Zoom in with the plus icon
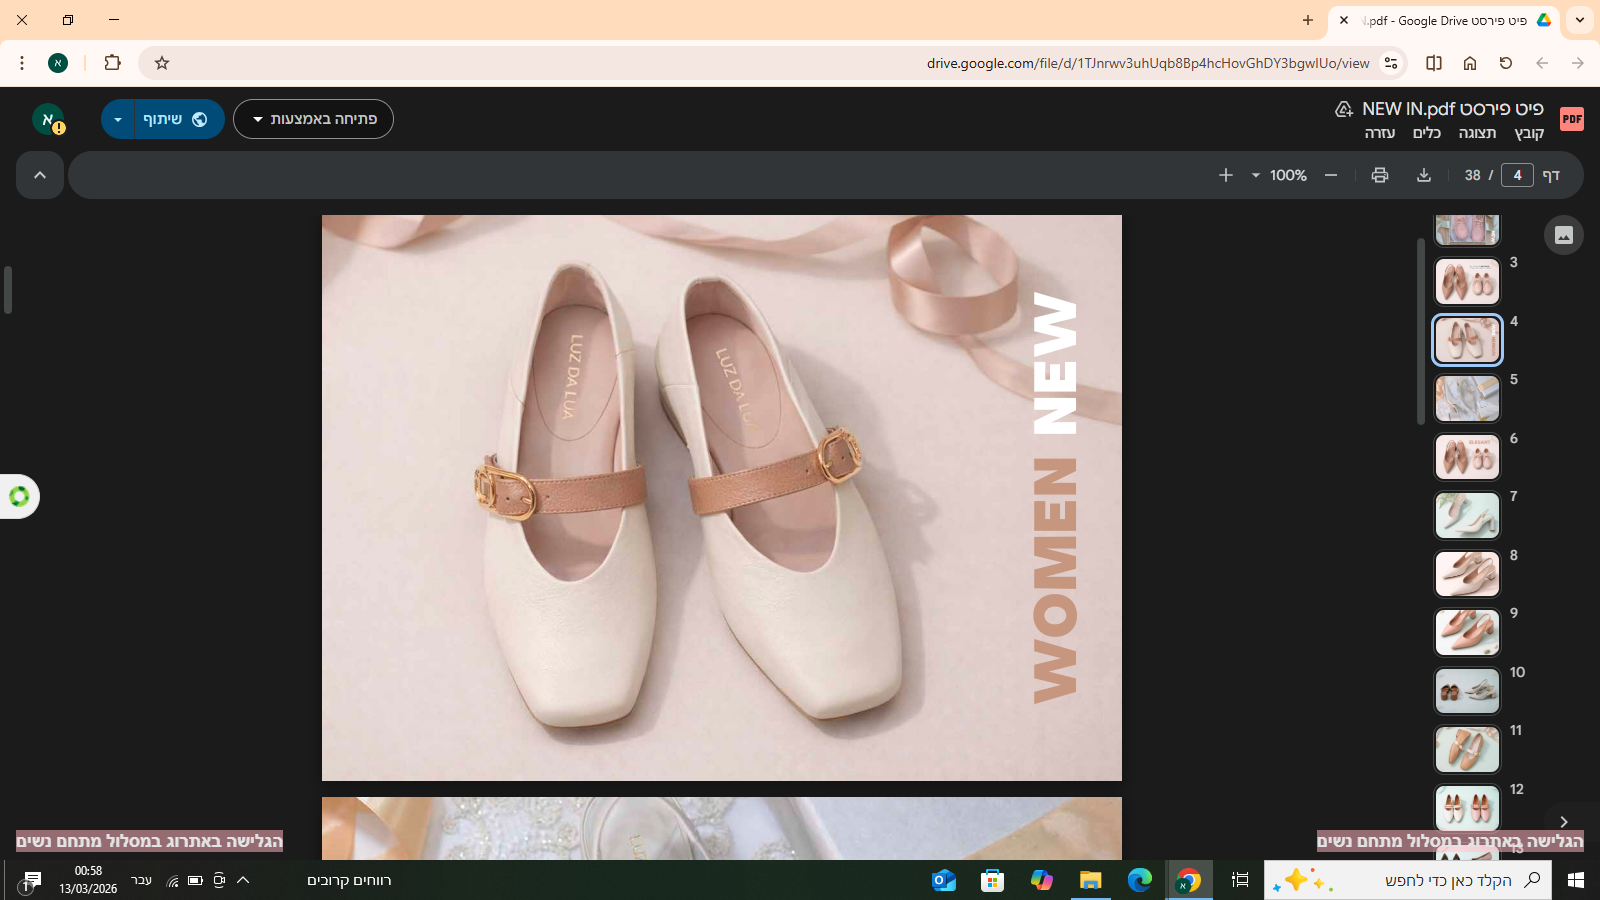The width and height of the screenshot is (1600, 900). [1226, 175]
